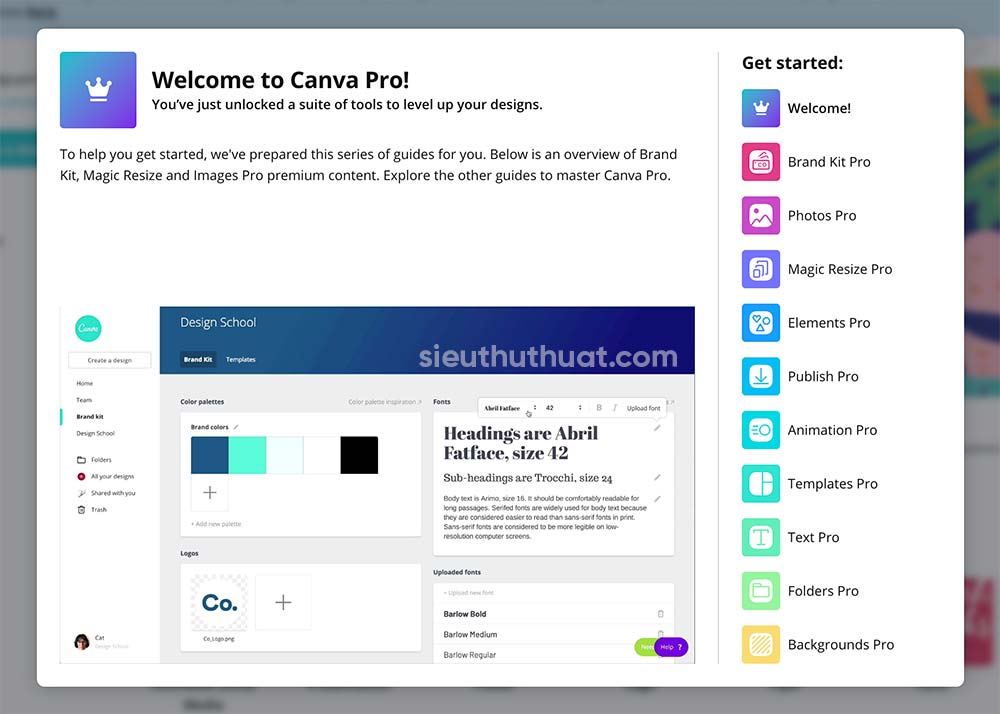The height and width of the screenshot is (714, 1000).
Task: Select the Templates Pro guide label
Action: pyautogui.click(x=832, y=483)
